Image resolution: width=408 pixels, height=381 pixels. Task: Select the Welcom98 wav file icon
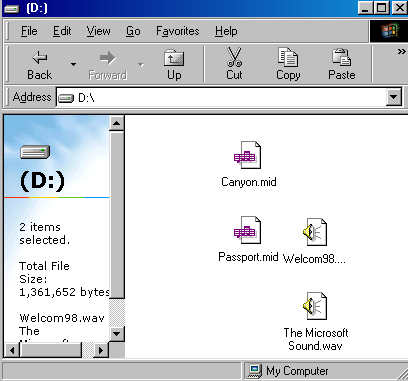coord(315,232)
